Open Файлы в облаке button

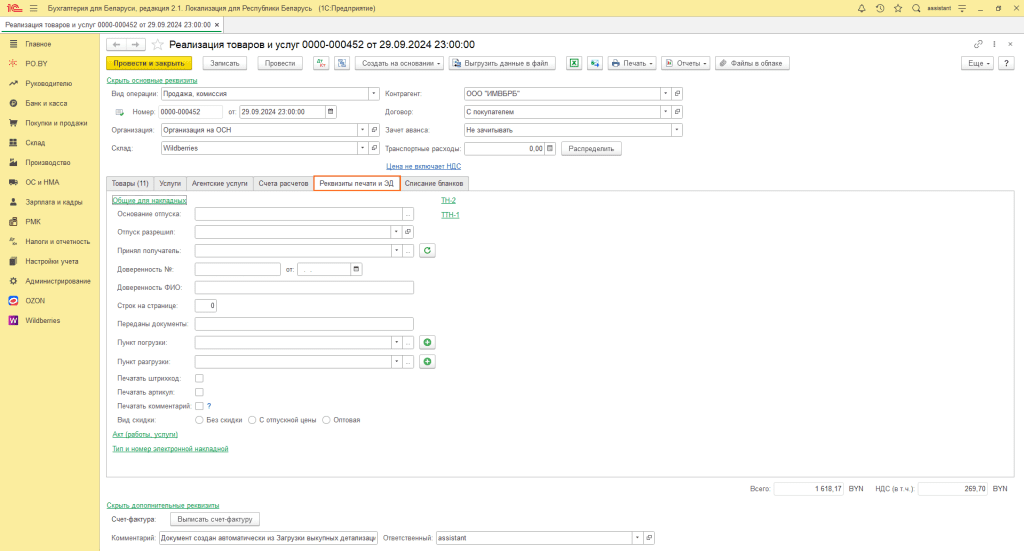[752, 63]
